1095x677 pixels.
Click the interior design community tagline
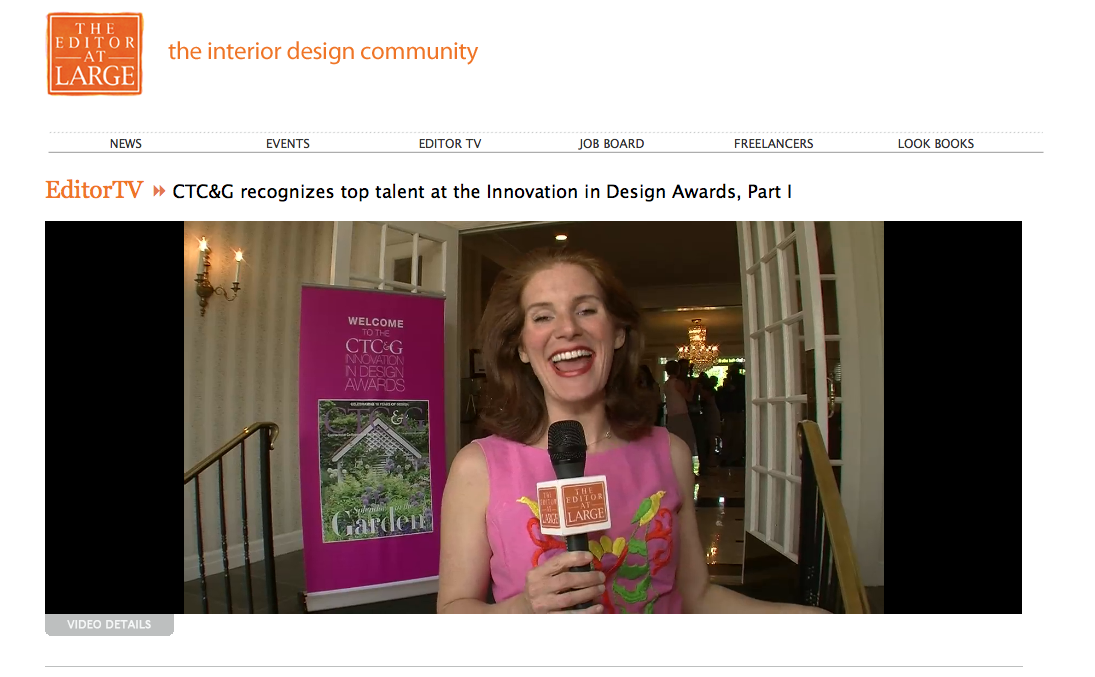[x=323, y=51]
